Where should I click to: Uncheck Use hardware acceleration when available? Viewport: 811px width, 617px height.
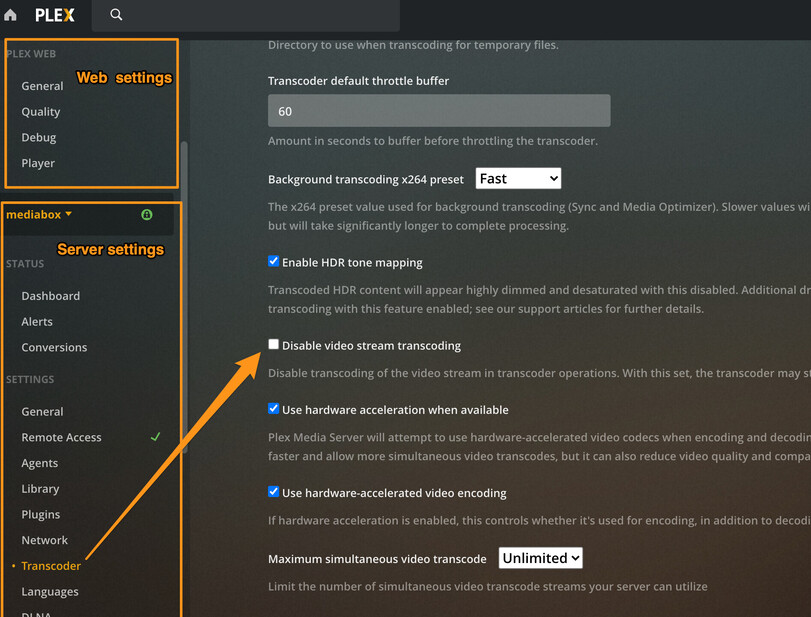coord(274,409)
